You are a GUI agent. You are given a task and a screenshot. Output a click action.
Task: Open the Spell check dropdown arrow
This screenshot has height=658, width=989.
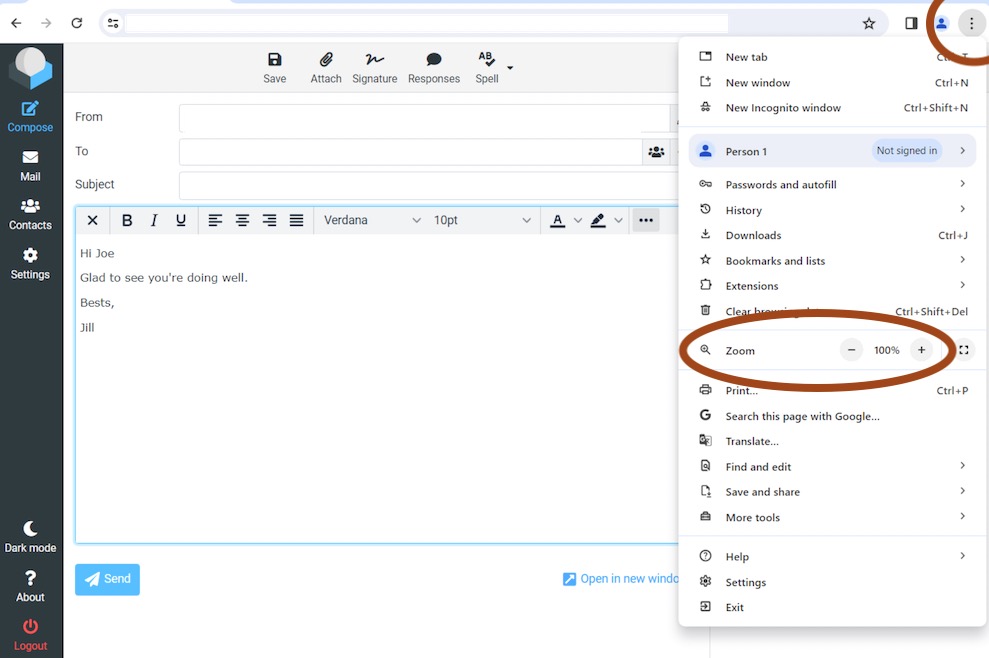tap(510, 68)
